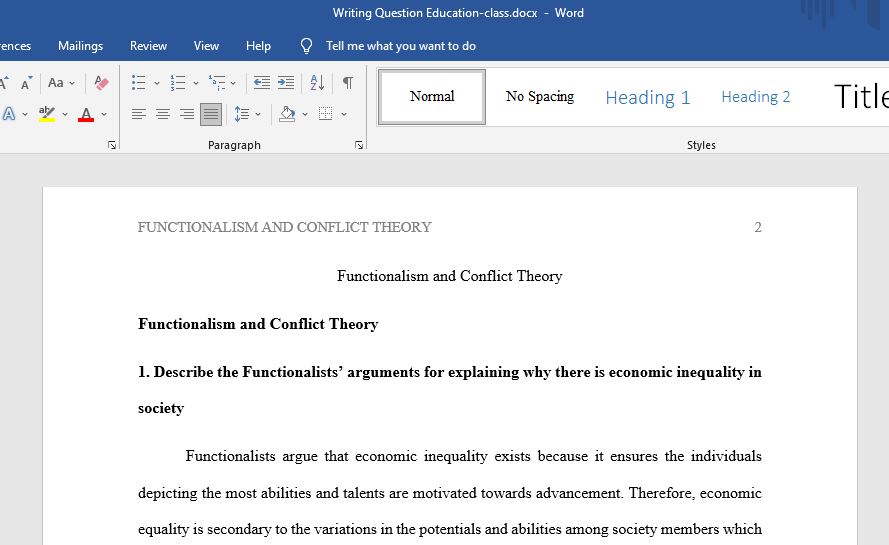This screenshot has height=545, width=889.
Task: Click the Tell me lightbulb icon
Action: tap(306, 46)
